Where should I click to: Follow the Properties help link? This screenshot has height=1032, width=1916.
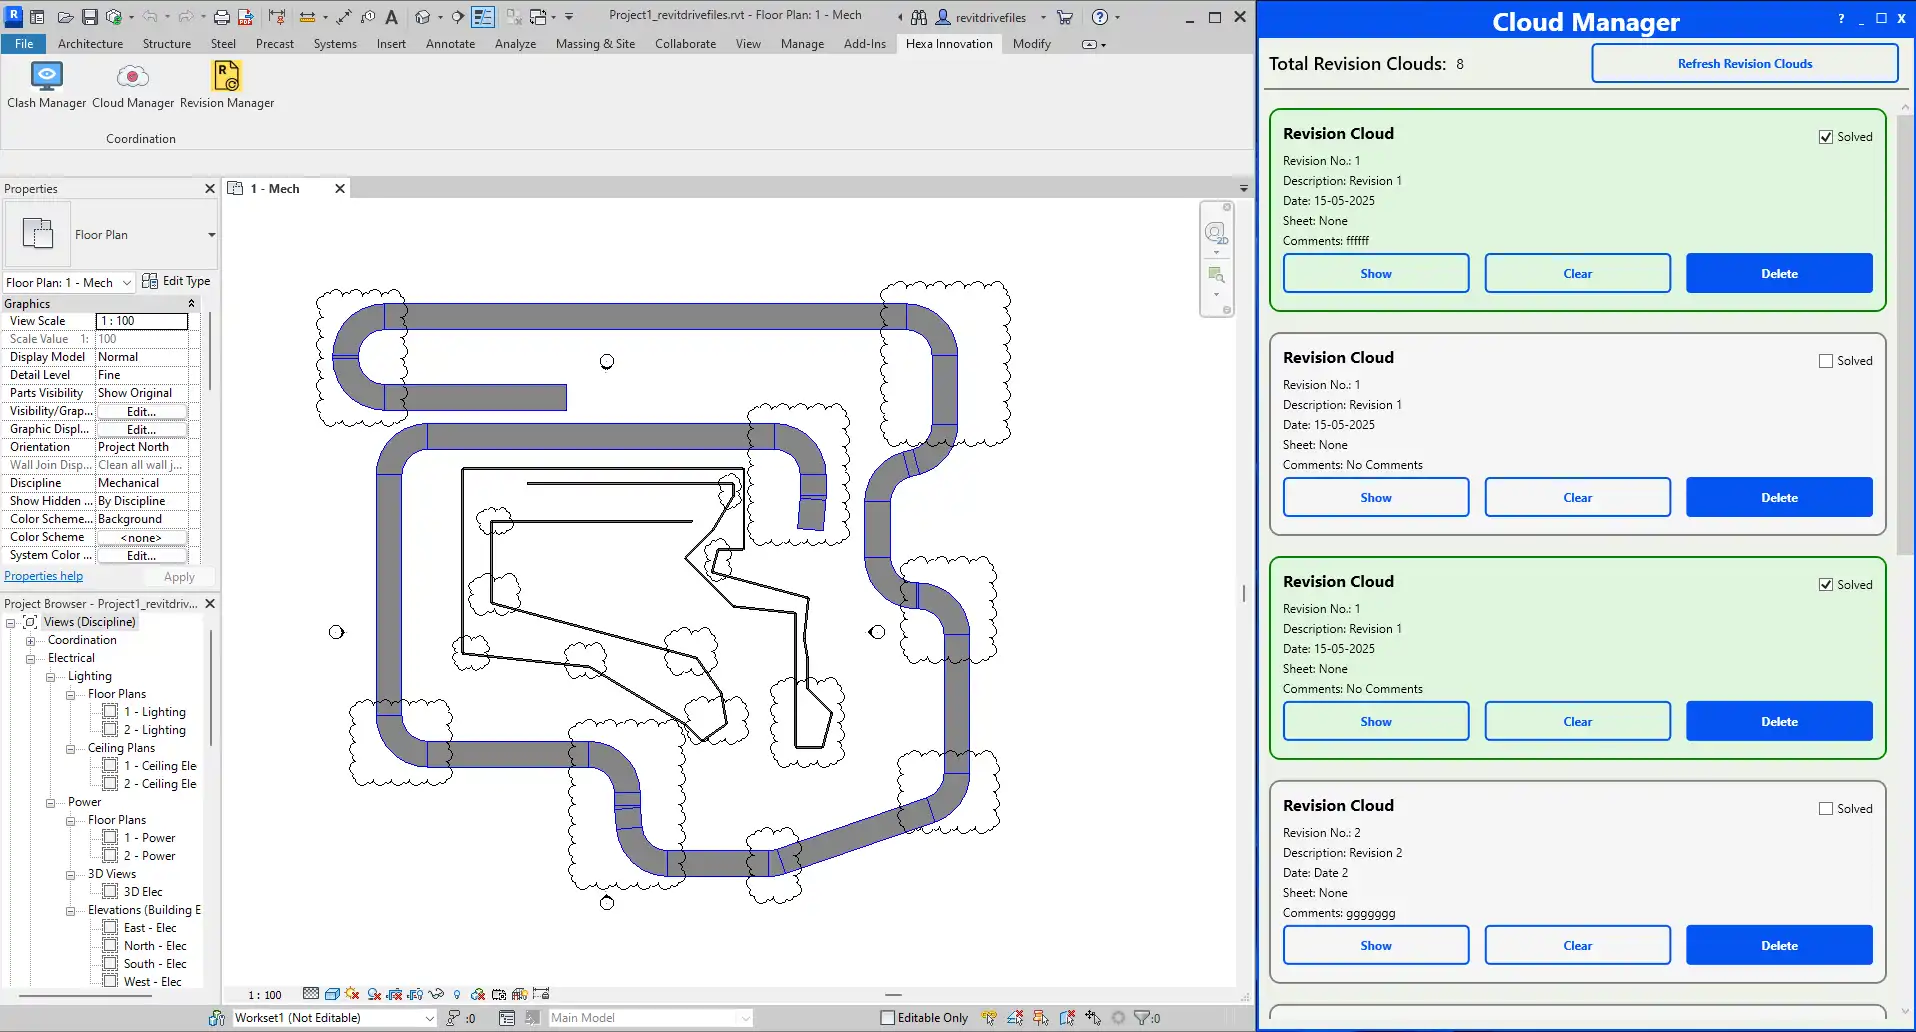coord(44,576)
